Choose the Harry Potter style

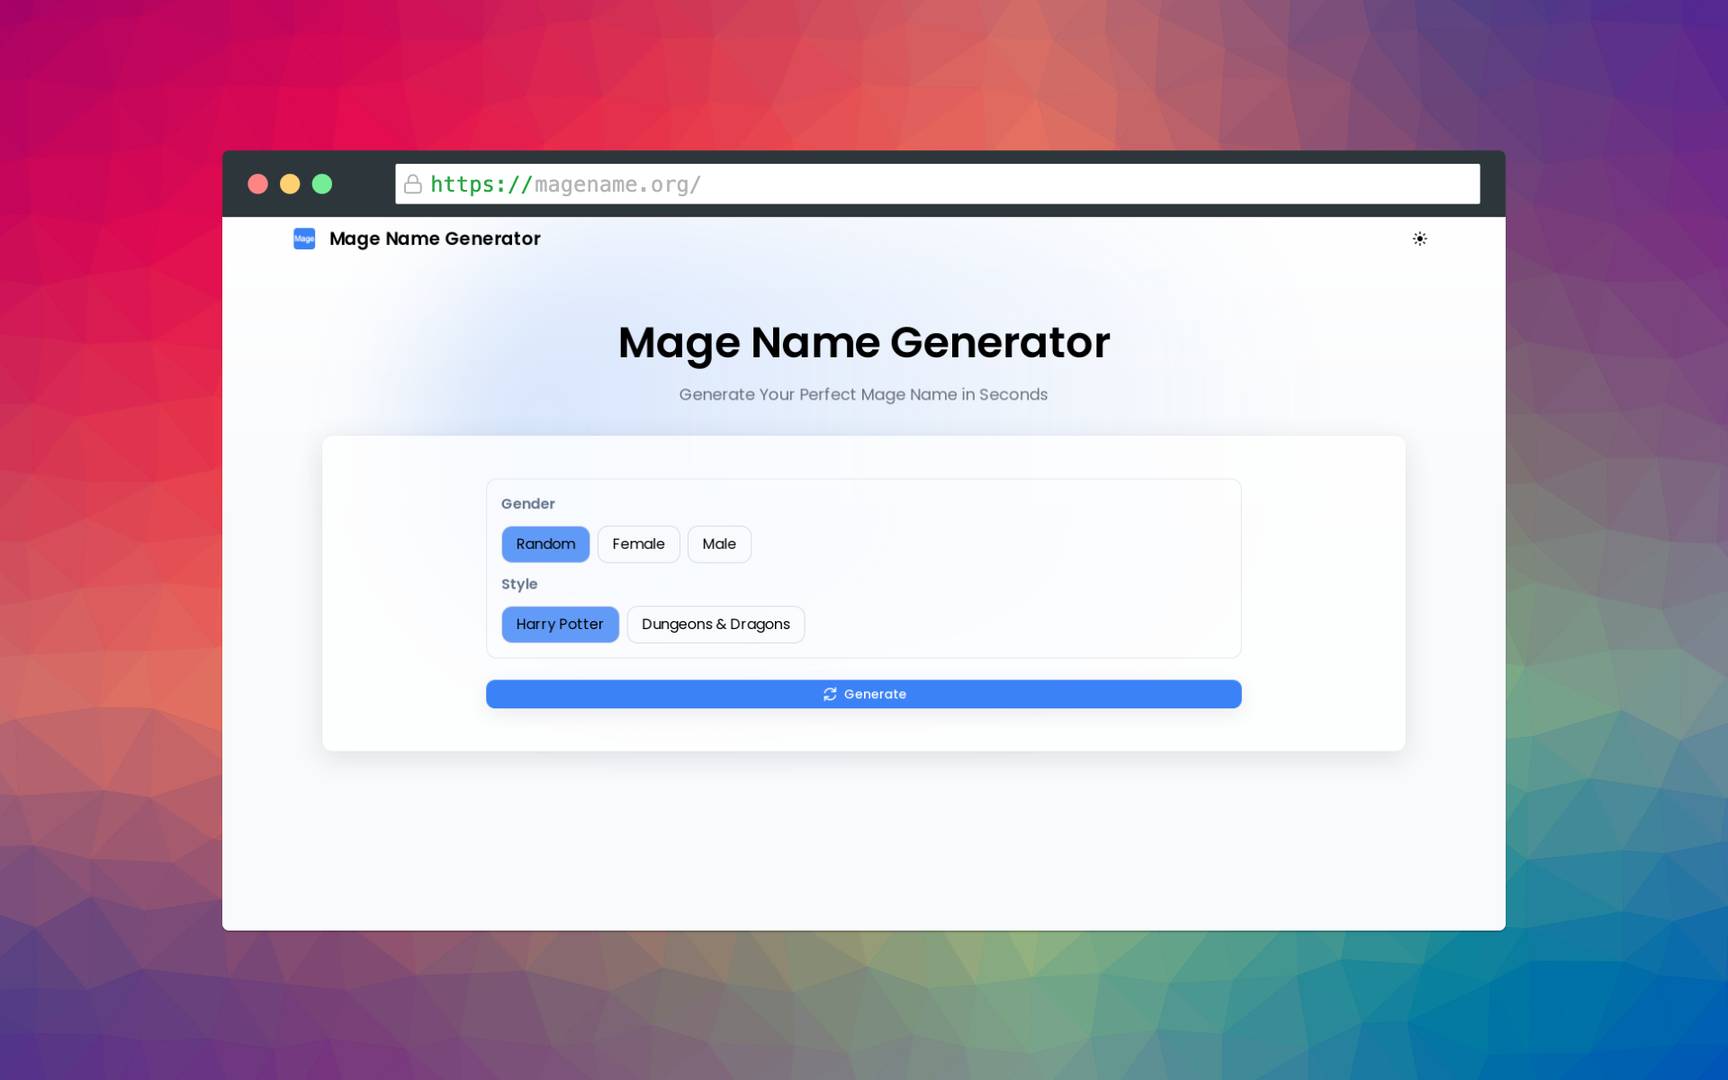[560, 624]
